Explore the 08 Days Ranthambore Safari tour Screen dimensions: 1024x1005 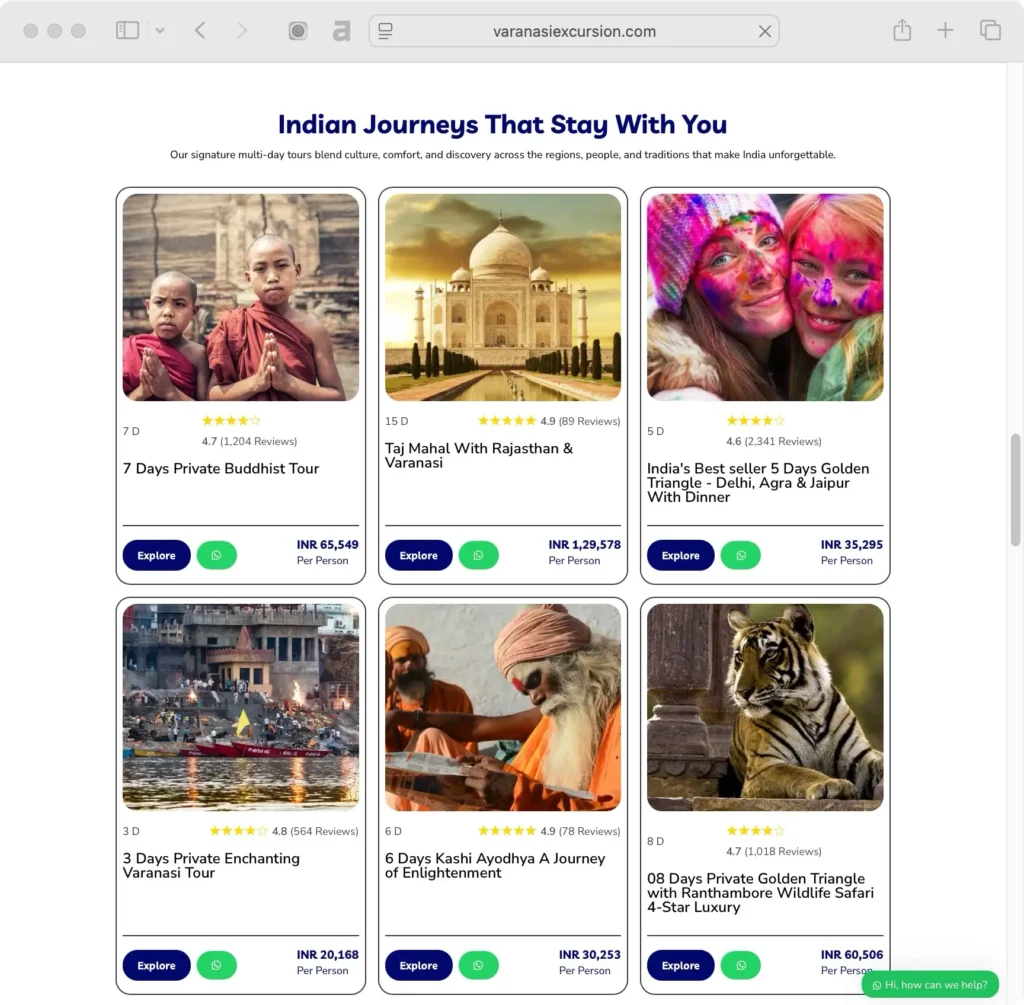(x=680, y=965)
